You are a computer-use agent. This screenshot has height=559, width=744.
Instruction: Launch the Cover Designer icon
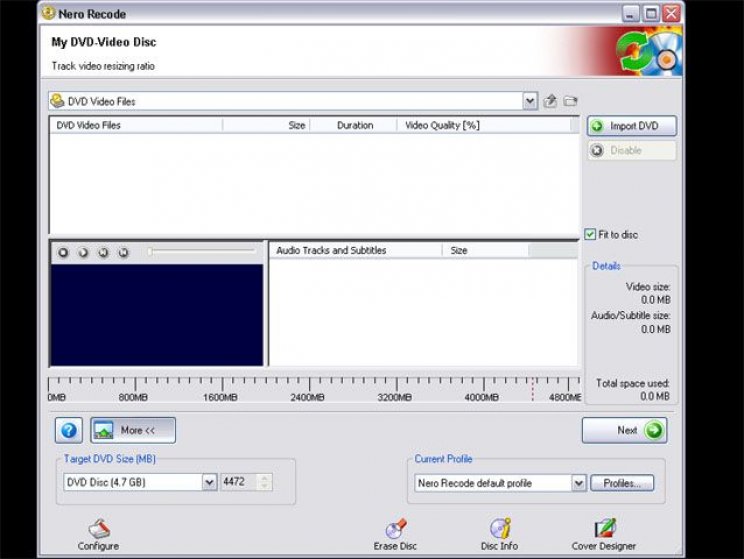604,535
